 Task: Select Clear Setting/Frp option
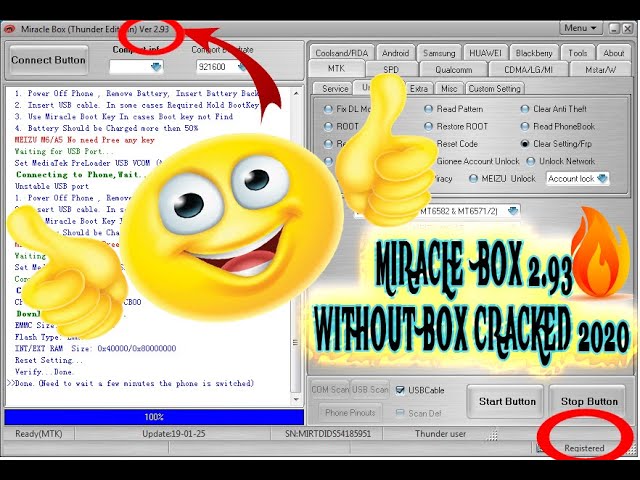click(526, 144)
